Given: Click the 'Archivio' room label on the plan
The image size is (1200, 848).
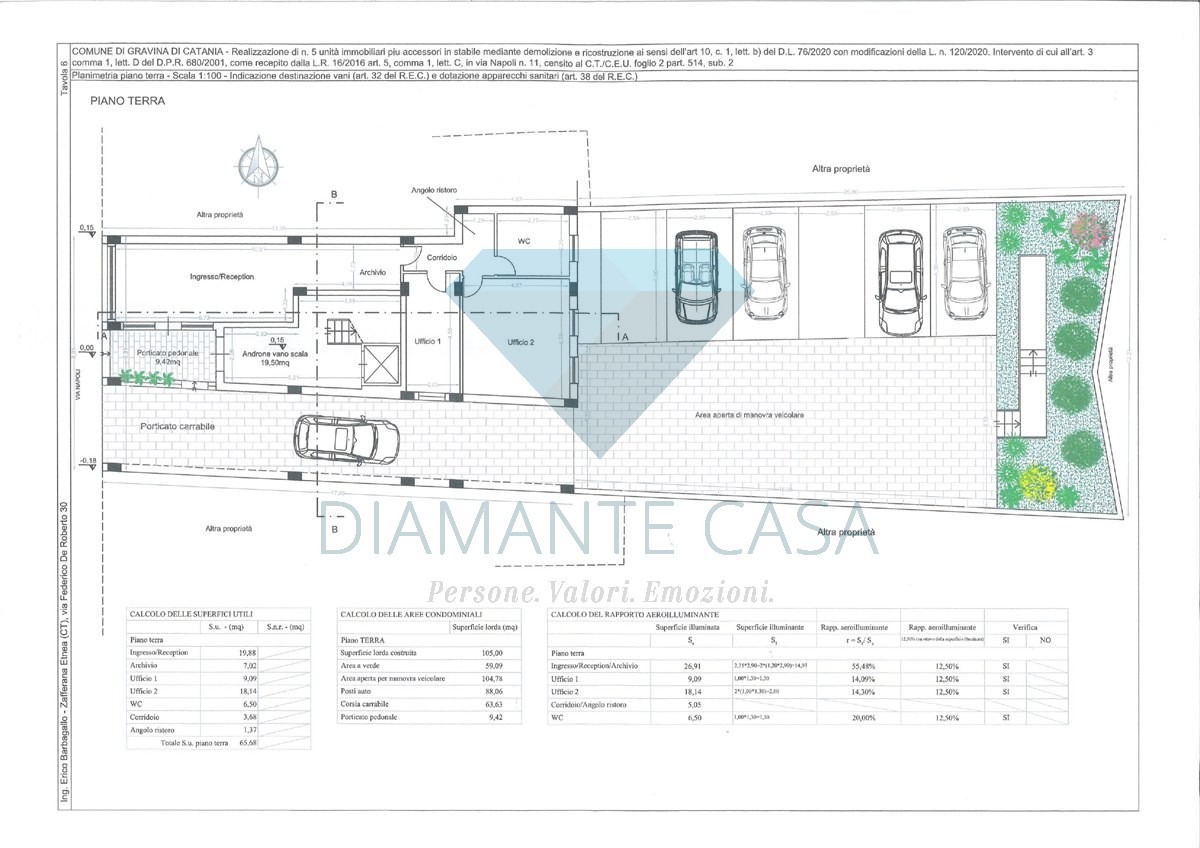Looking at the screenshot, I should click(x=372, y=272).
